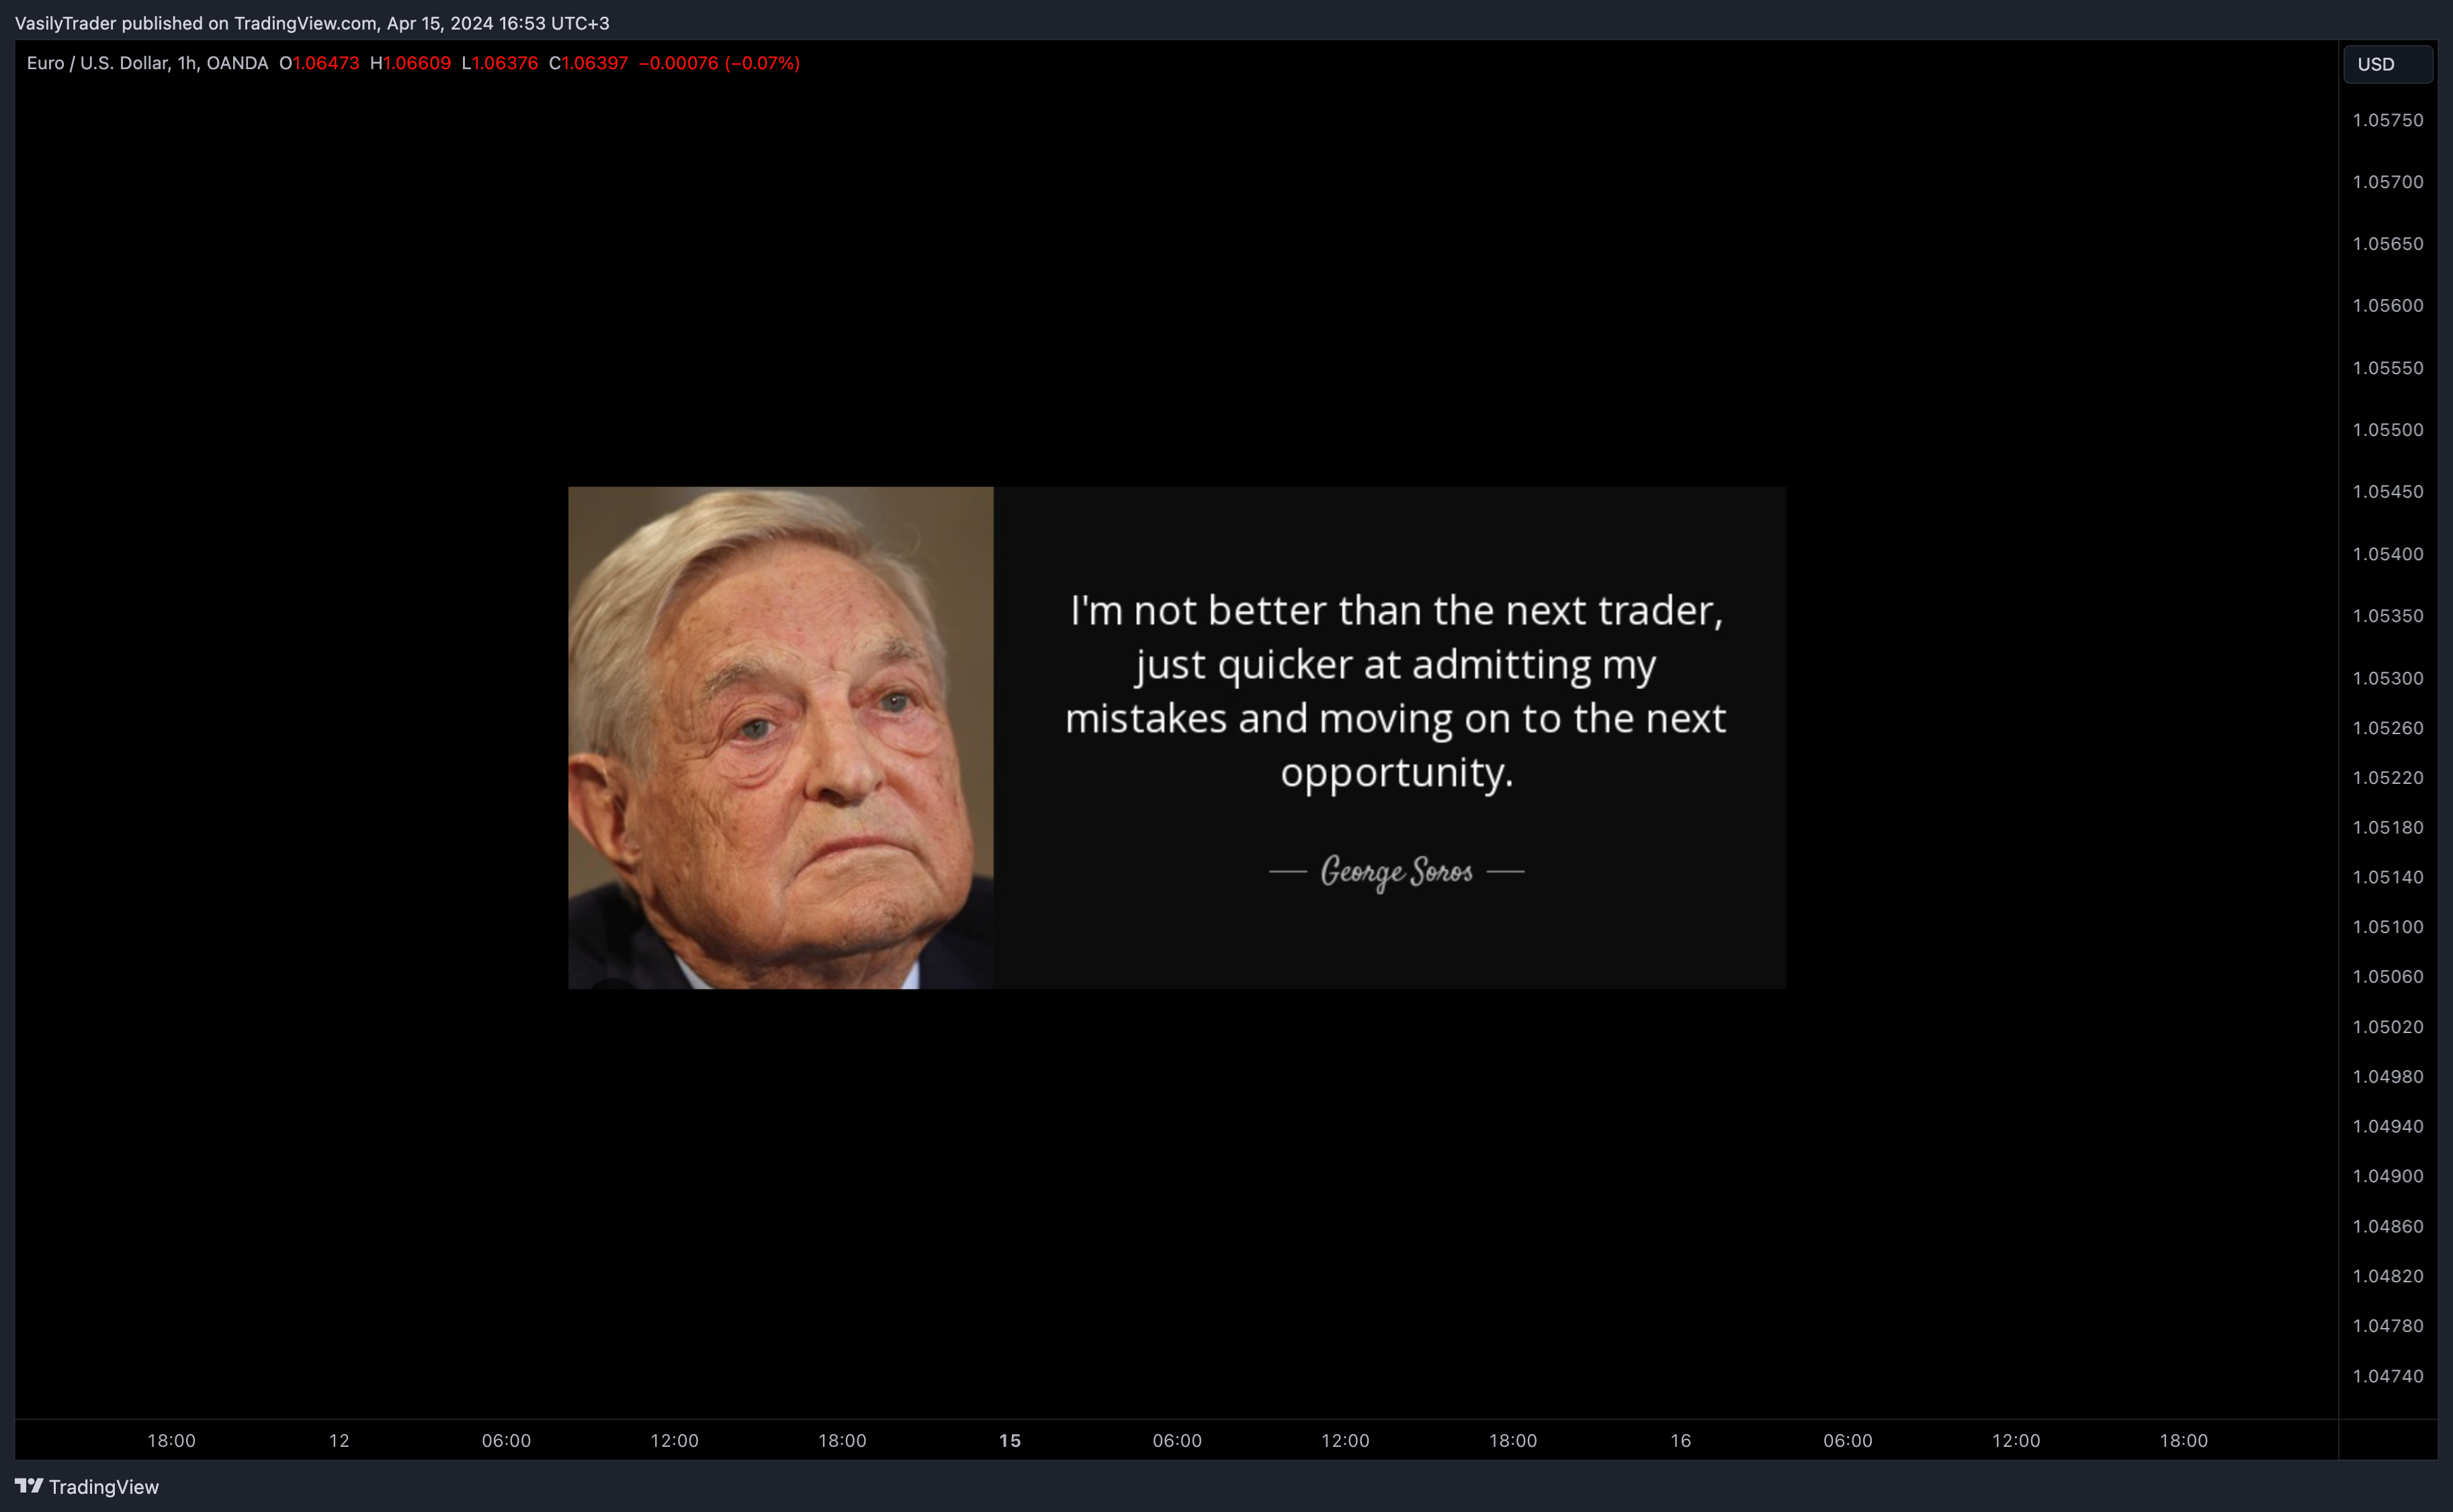Click the 1.05180 price axis label
The width and height of the screenshot is (2453, 1512).
point(2387,828)
